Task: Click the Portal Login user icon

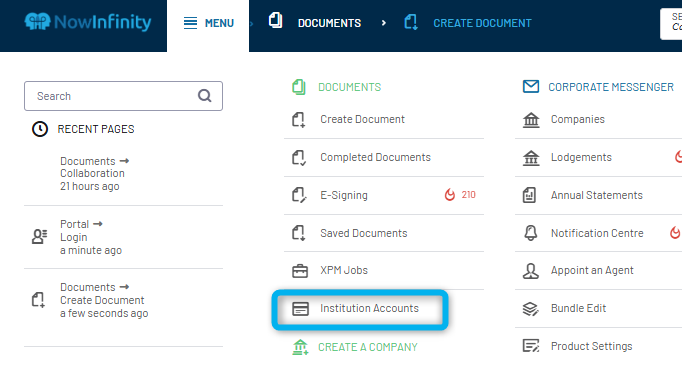Action: pyautogui.click(x=39, y=236)
